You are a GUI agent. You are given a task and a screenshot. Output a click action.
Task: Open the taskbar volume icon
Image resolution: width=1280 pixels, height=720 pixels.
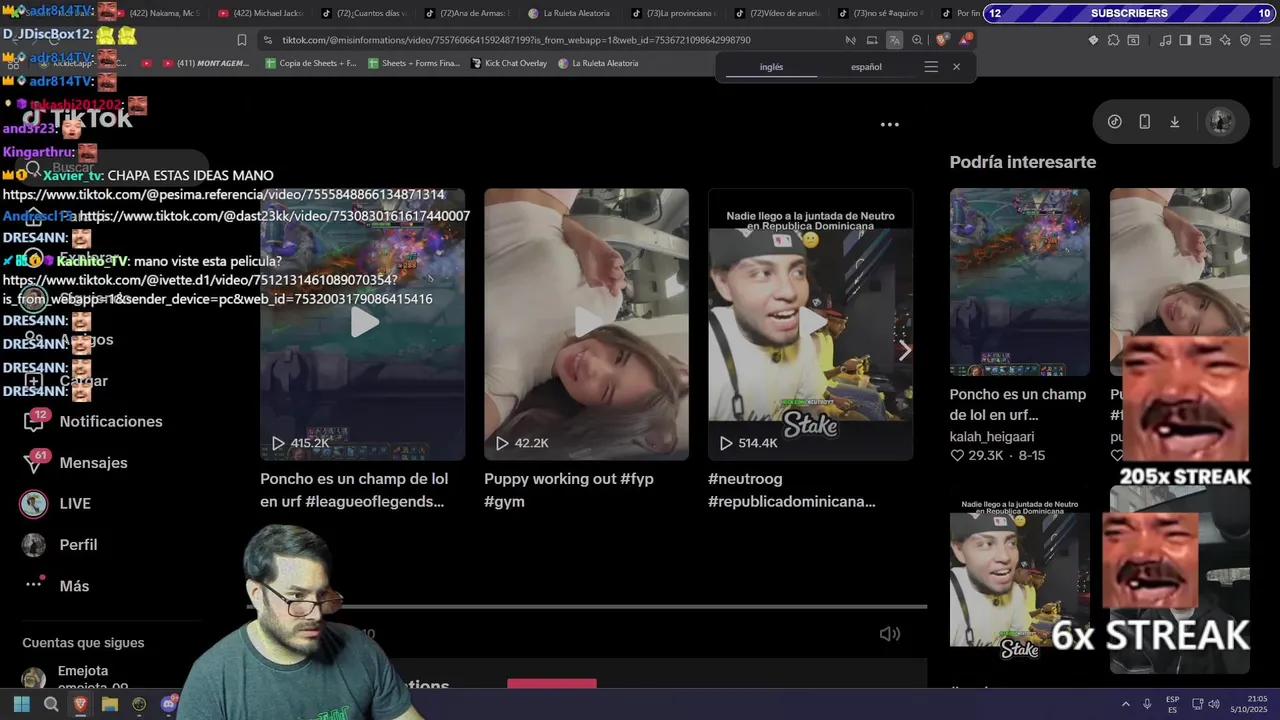pyautogui.click(x=1214, y=704)
